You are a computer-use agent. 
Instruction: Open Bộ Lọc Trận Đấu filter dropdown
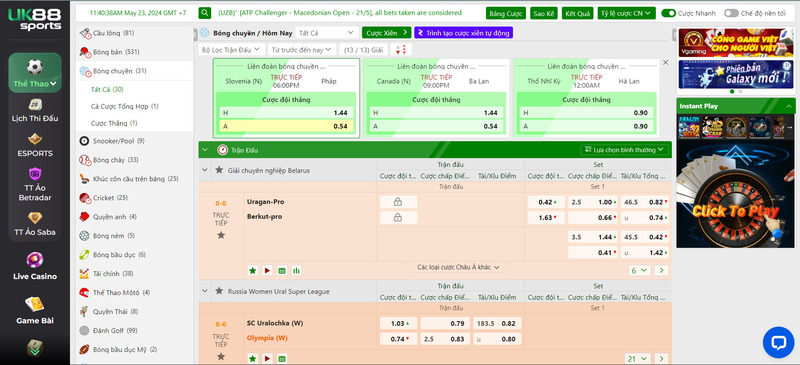[231, 50]
